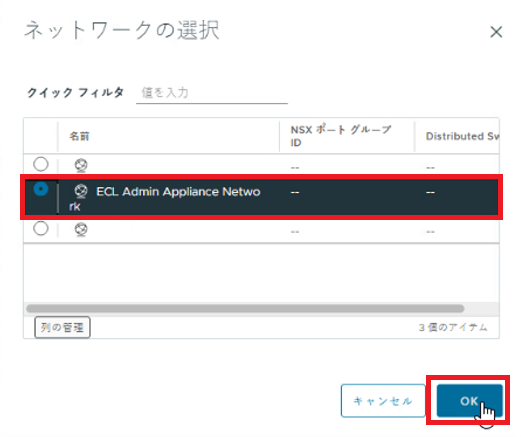Click the キャンセル button

click(x=383, y=401)
